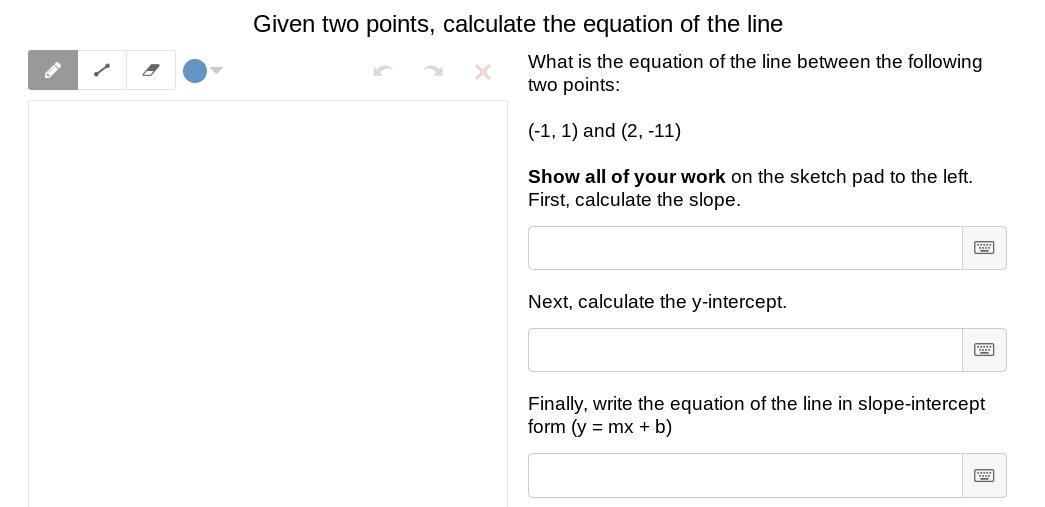The height and width of the screenshot is (507, 1045).
Task: Open math keyboard for equation field
Action: [984, 476]
